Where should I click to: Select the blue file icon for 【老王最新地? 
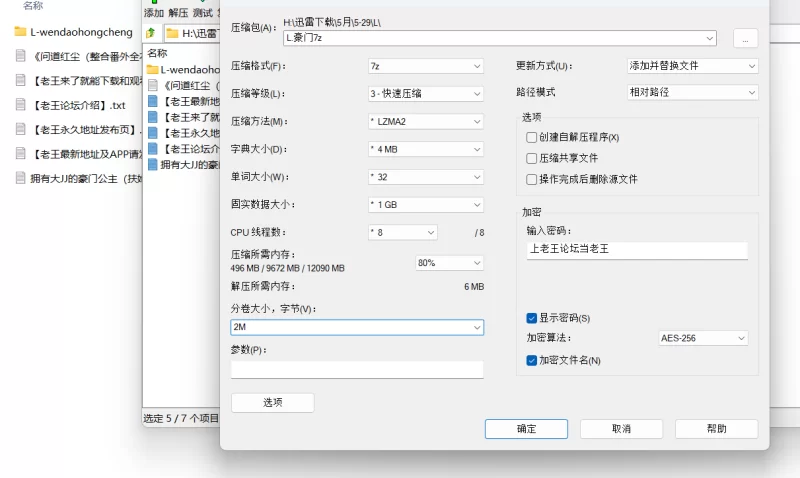pos(153,101)
